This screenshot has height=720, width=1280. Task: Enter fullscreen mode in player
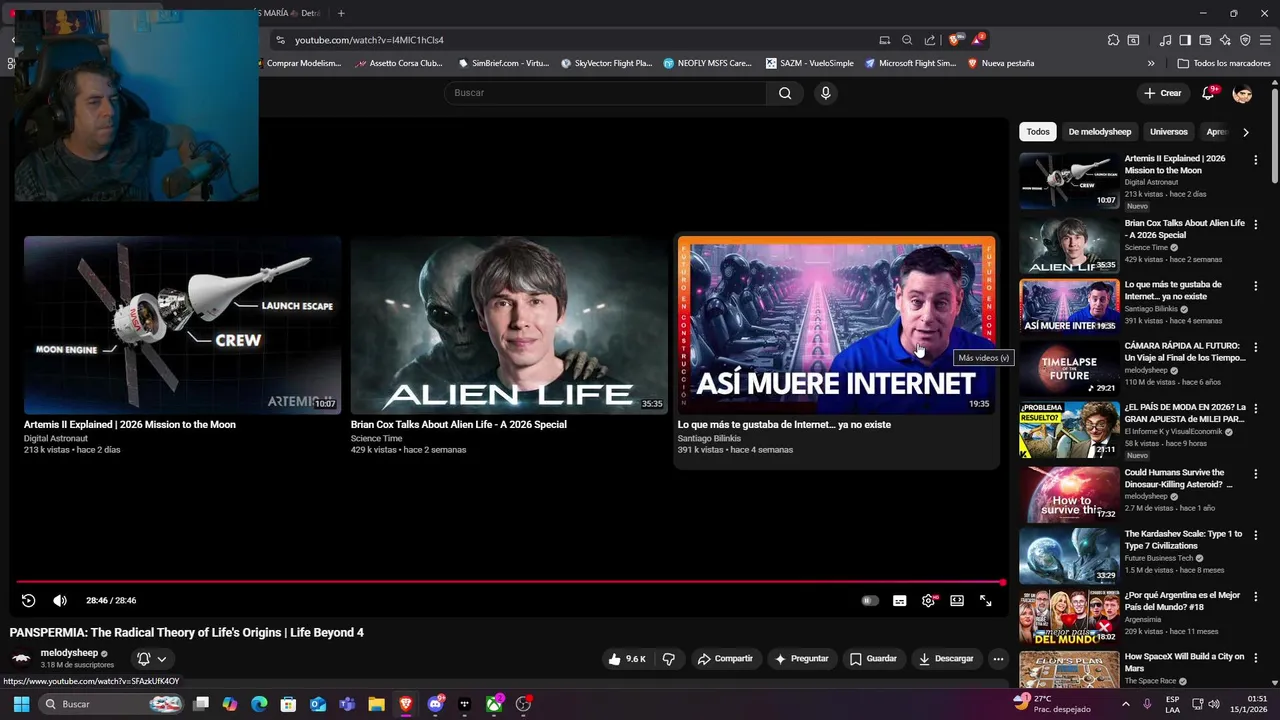(986, 600)
